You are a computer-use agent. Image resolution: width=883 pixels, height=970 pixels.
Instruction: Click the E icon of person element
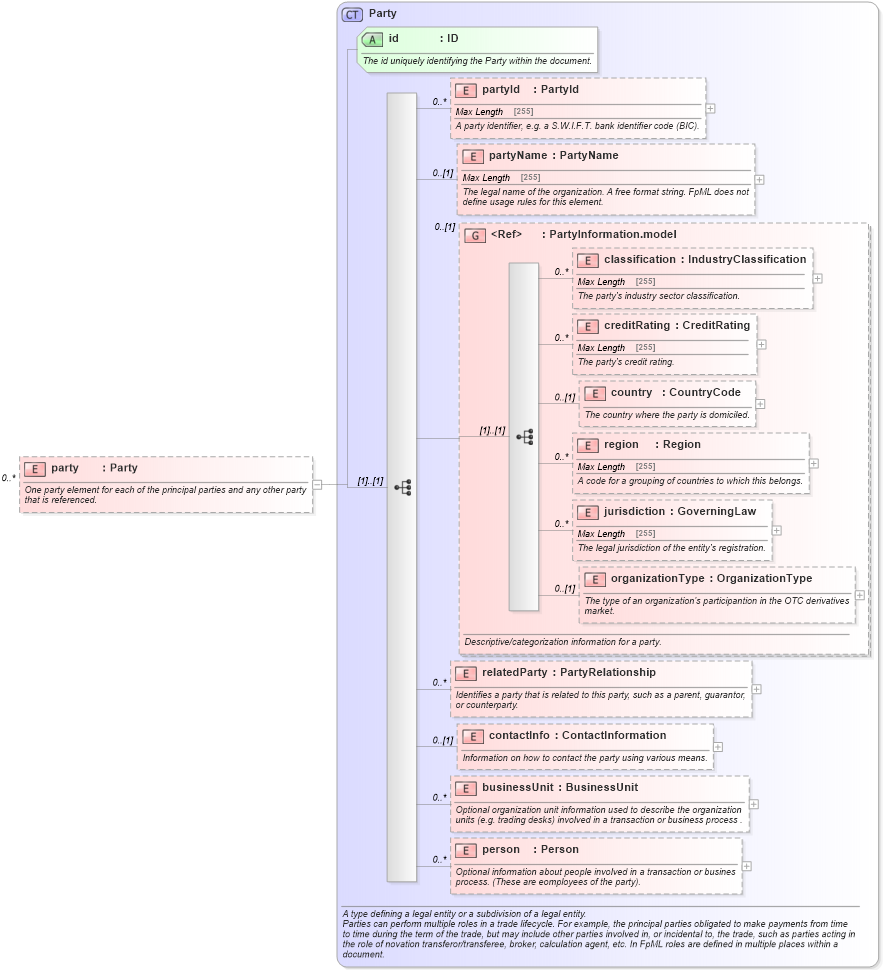pyautogui.click(x=465, y=851)
